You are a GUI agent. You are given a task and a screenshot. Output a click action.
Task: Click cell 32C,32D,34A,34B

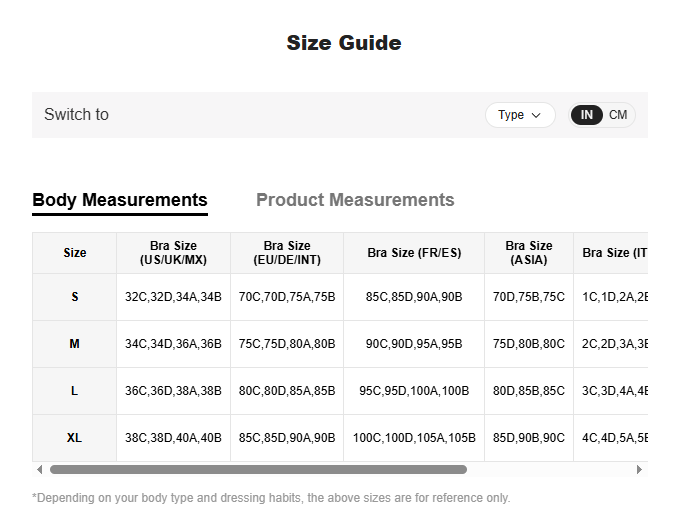[173, 297]
